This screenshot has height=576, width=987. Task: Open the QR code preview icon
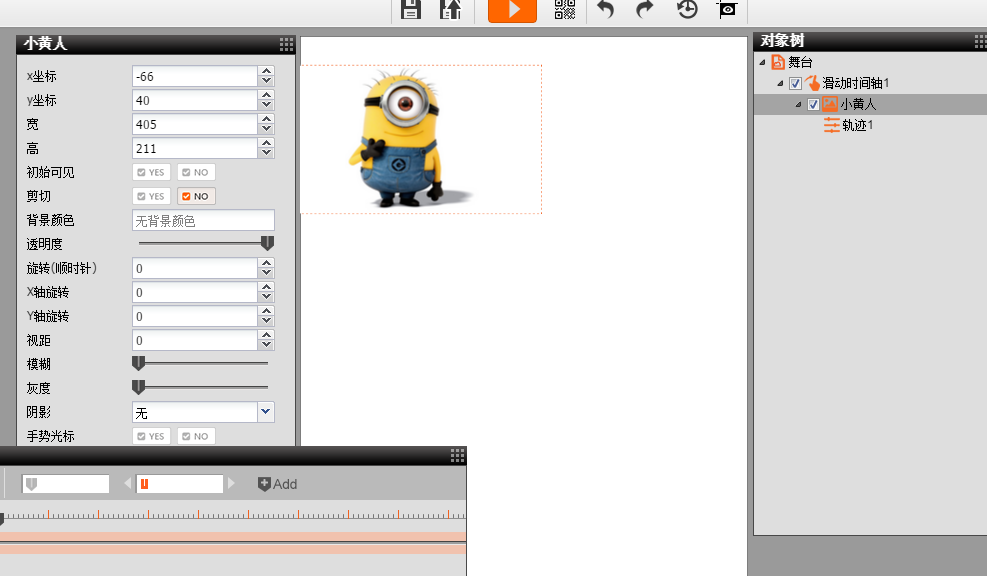565,9
